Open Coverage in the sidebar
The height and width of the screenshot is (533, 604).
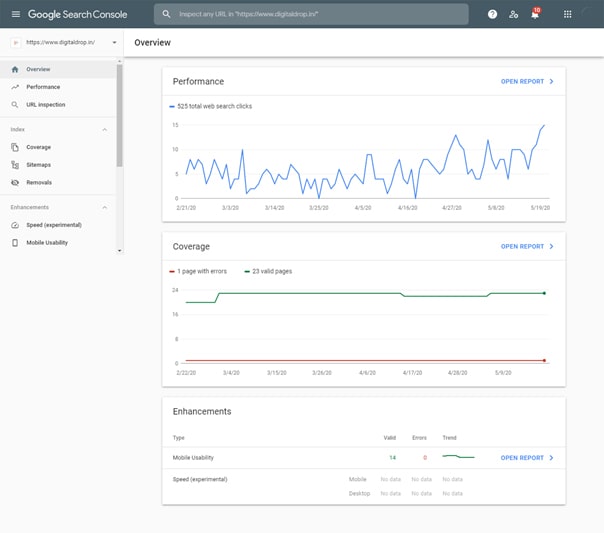[58, 147]
